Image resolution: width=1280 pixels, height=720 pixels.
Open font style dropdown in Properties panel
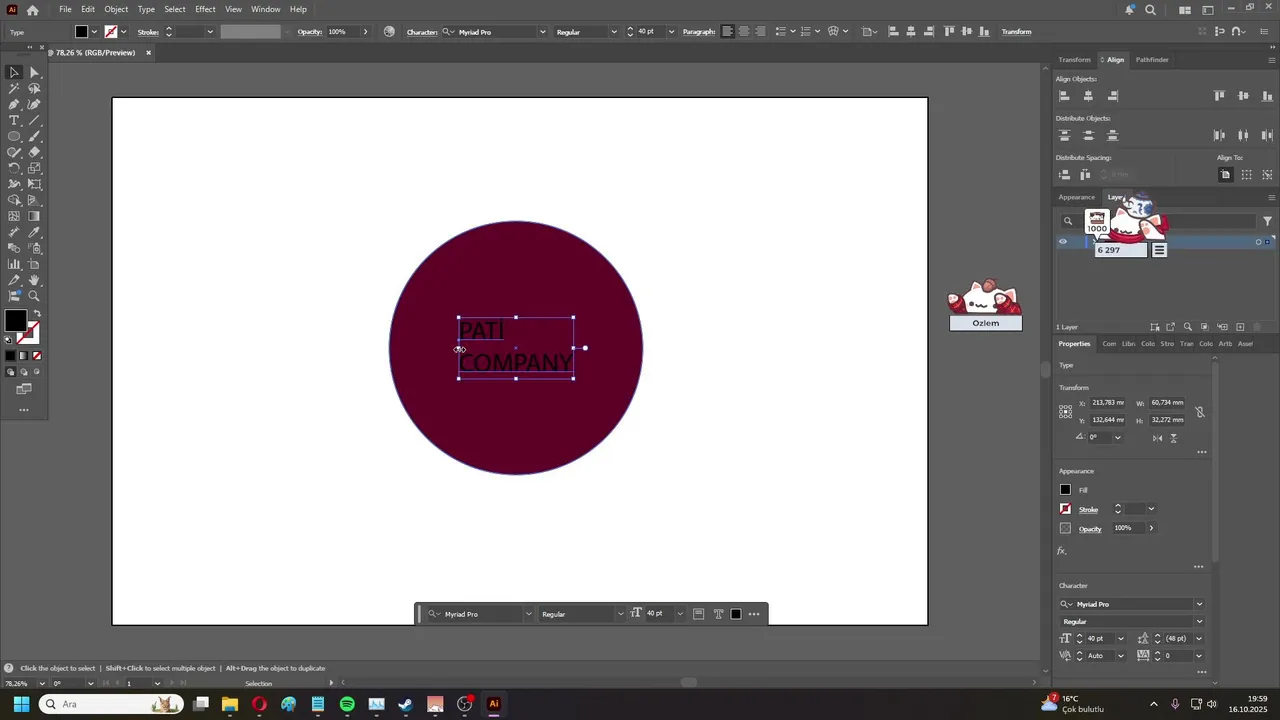tap(1199, 621)
